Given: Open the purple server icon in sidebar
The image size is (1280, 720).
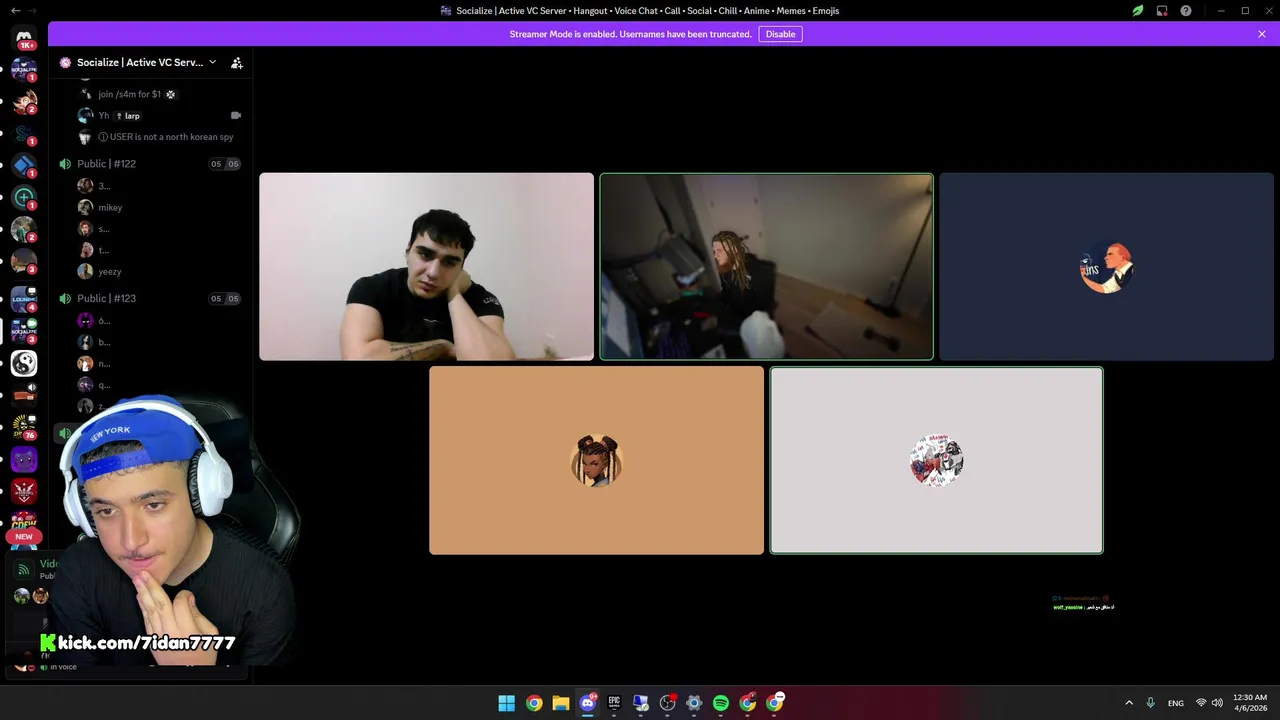Looking at the screenshot, I should (x=24, y=460).
